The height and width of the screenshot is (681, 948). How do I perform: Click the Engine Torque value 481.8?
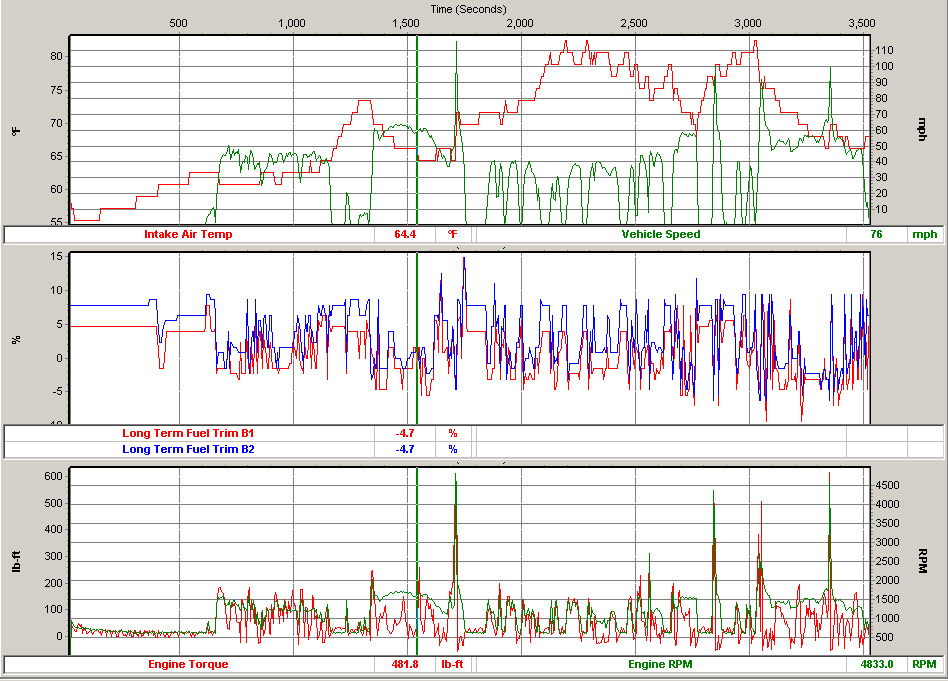click(404, 664)
